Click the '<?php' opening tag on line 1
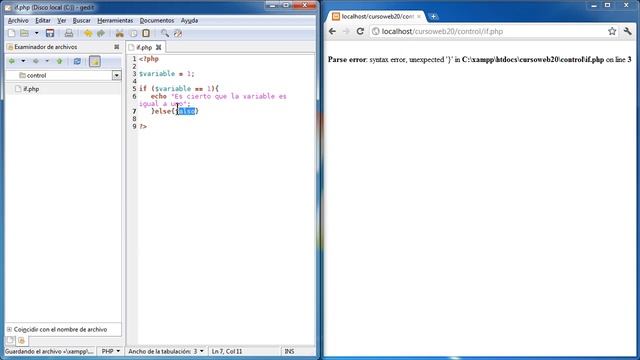640x360 pixels. 149,59
